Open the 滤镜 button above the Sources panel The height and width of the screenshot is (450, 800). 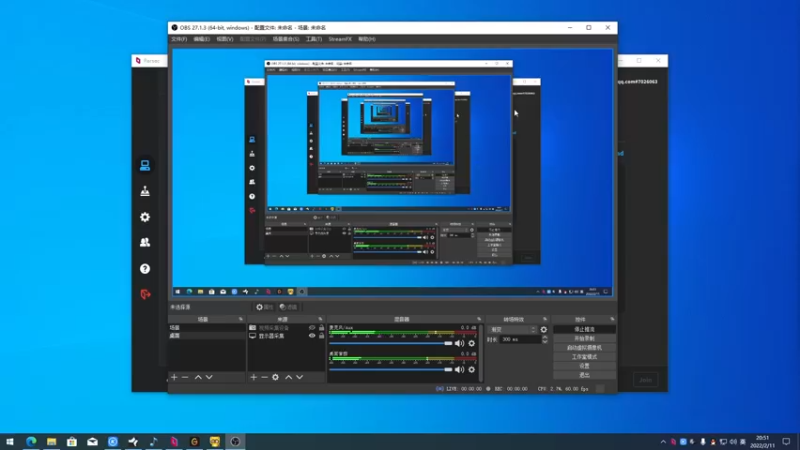288,307
